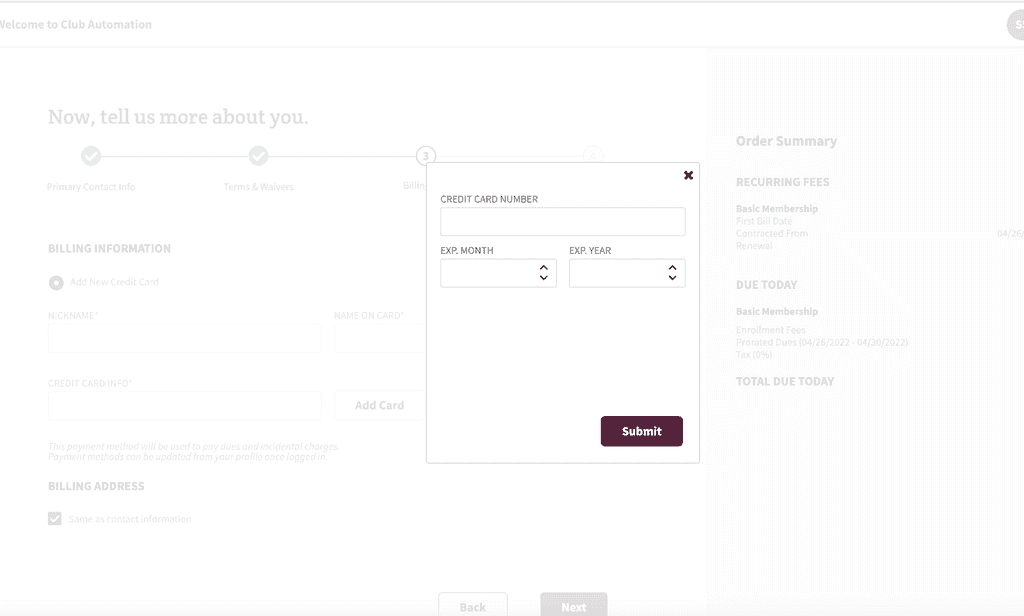1024x616 pixels.
Task: Click the Terms & Waivers step checkmark
Action: [259, 155]
